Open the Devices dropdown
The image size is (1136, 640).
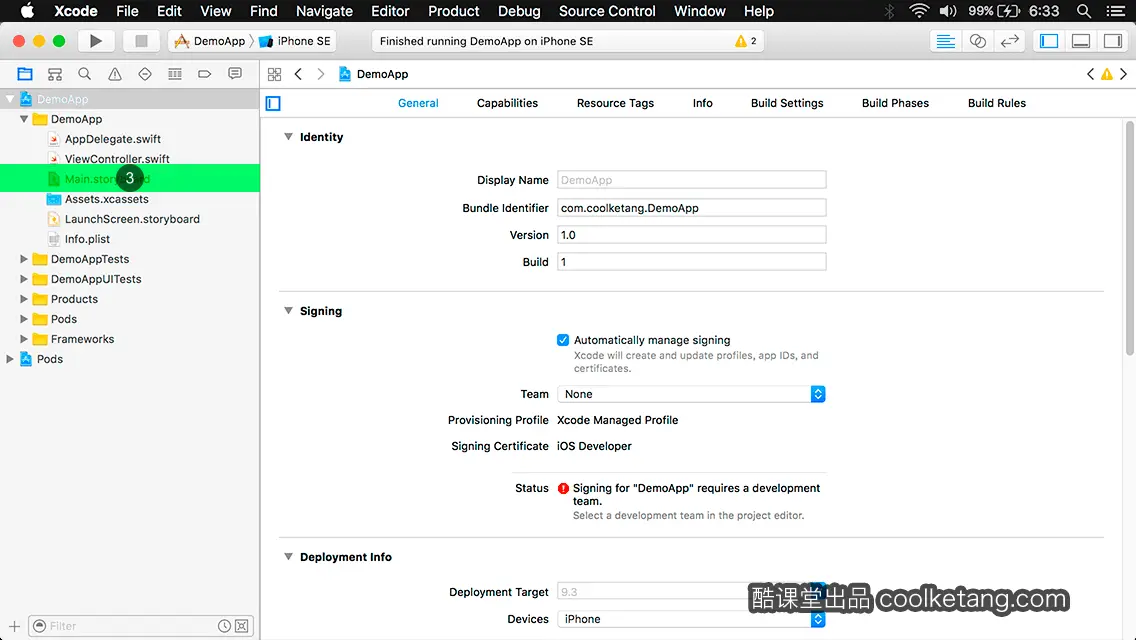tap(691, 619)
